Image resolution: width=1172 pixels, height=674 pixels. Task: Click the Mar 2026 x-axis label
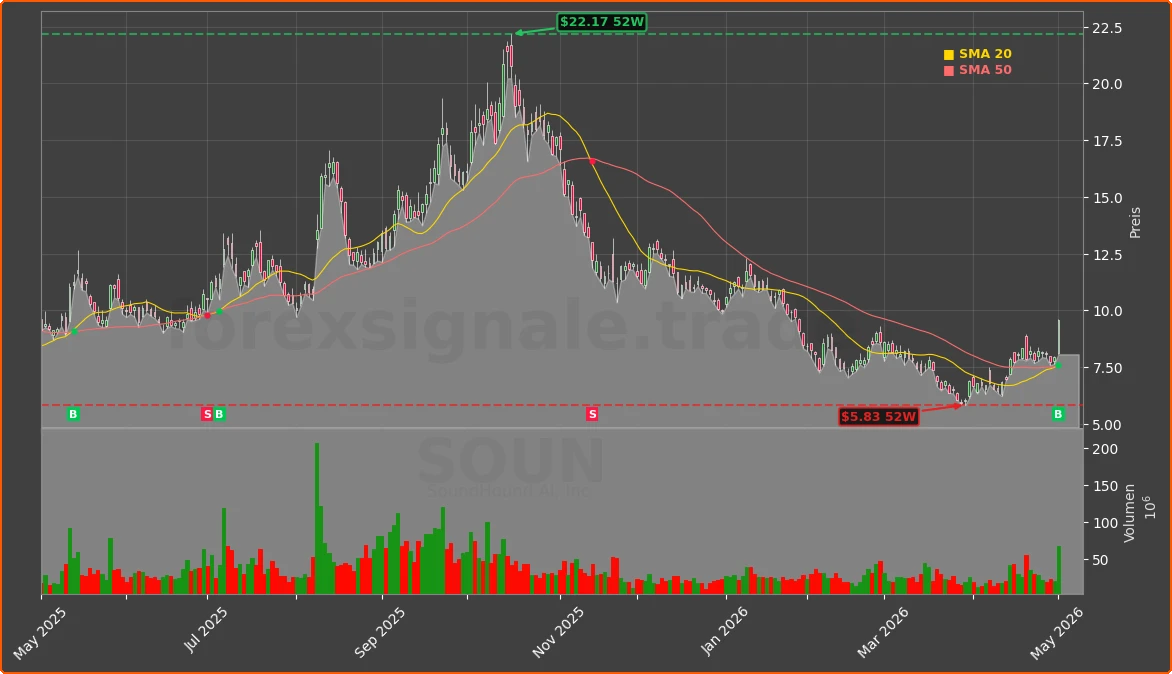pos(883,632)
